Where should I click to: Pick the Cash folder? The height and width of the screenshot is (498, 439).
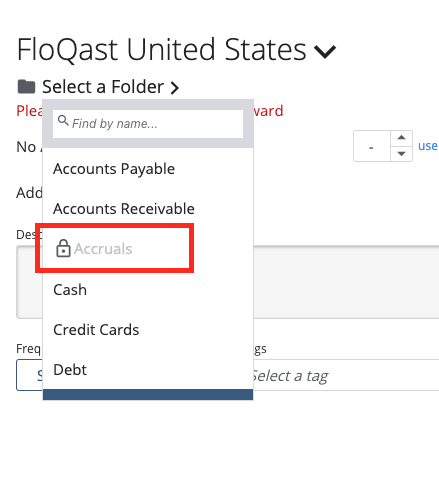click(x=148, y=290)
